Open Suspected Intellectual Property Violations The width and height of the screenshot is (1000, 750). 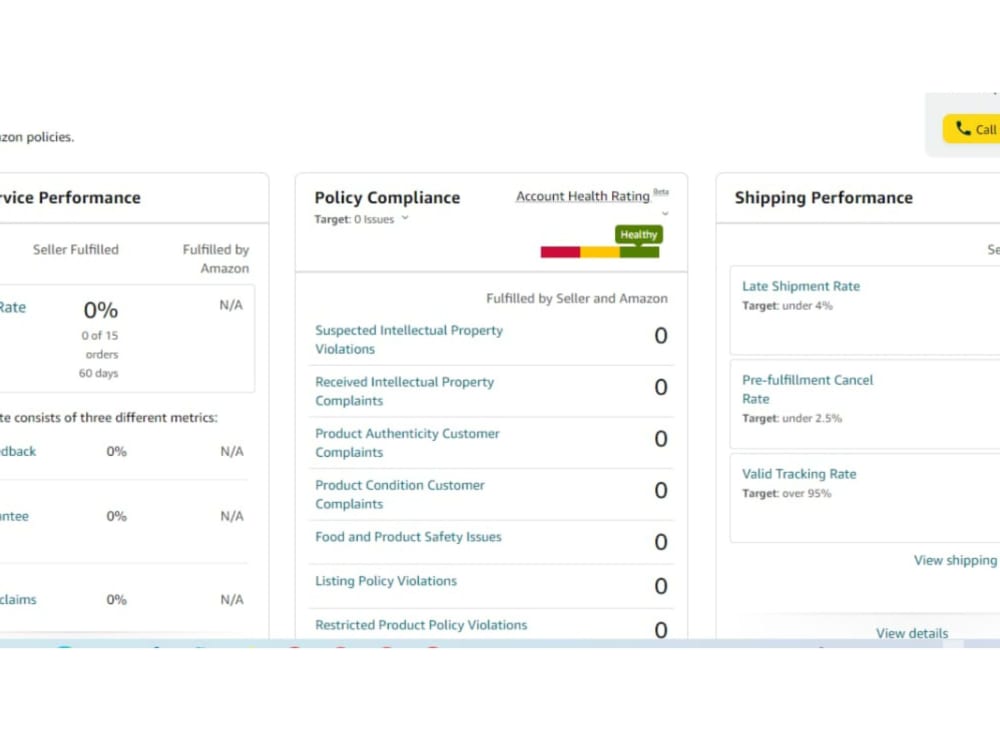click(409, 339)
